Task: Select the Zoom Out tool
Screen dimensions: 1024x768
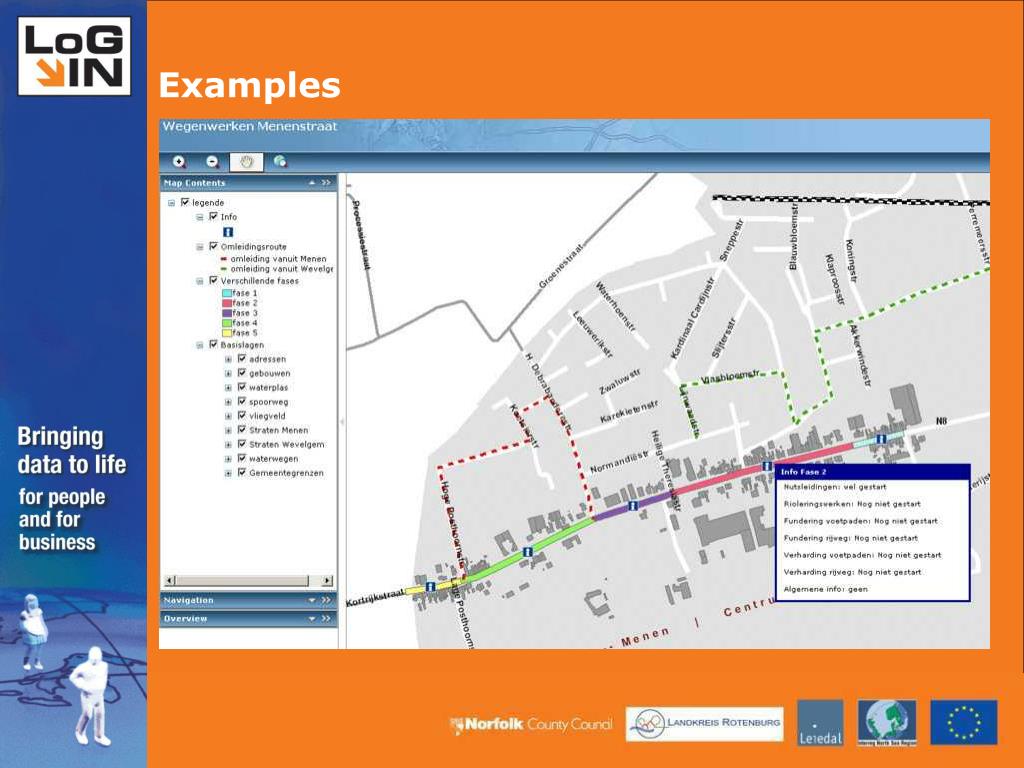Action: (212, 161)
